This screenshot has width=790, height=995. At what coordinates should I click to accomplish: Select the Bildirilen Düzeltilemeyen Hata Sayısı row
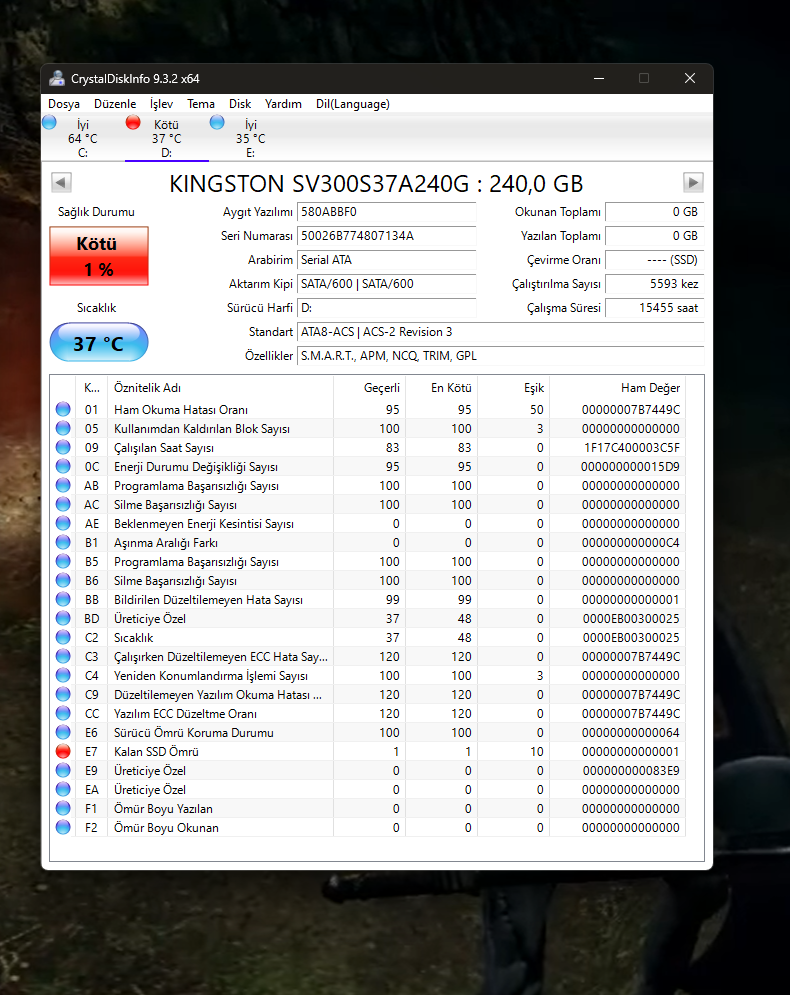pos(368,599)
